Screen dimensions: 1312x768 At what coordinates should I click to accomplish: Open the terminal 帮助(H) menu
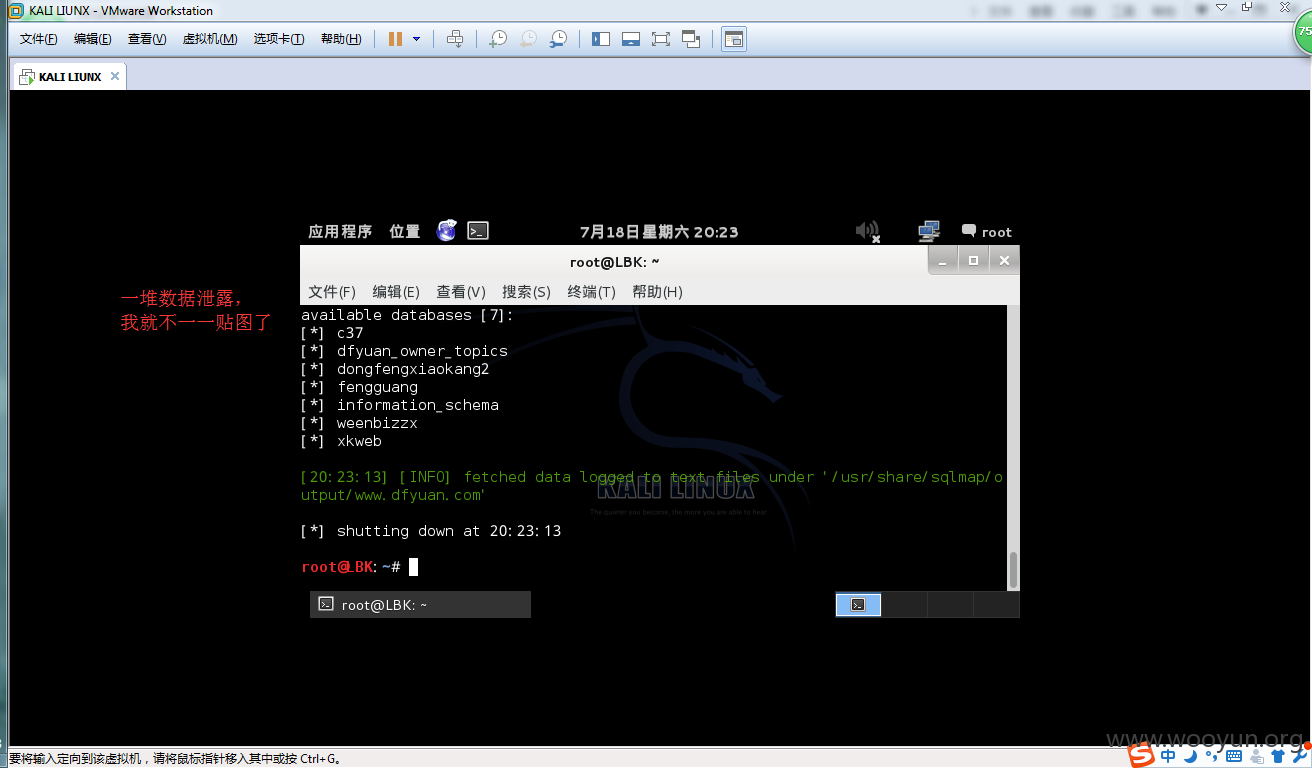[x=657, y=291]
